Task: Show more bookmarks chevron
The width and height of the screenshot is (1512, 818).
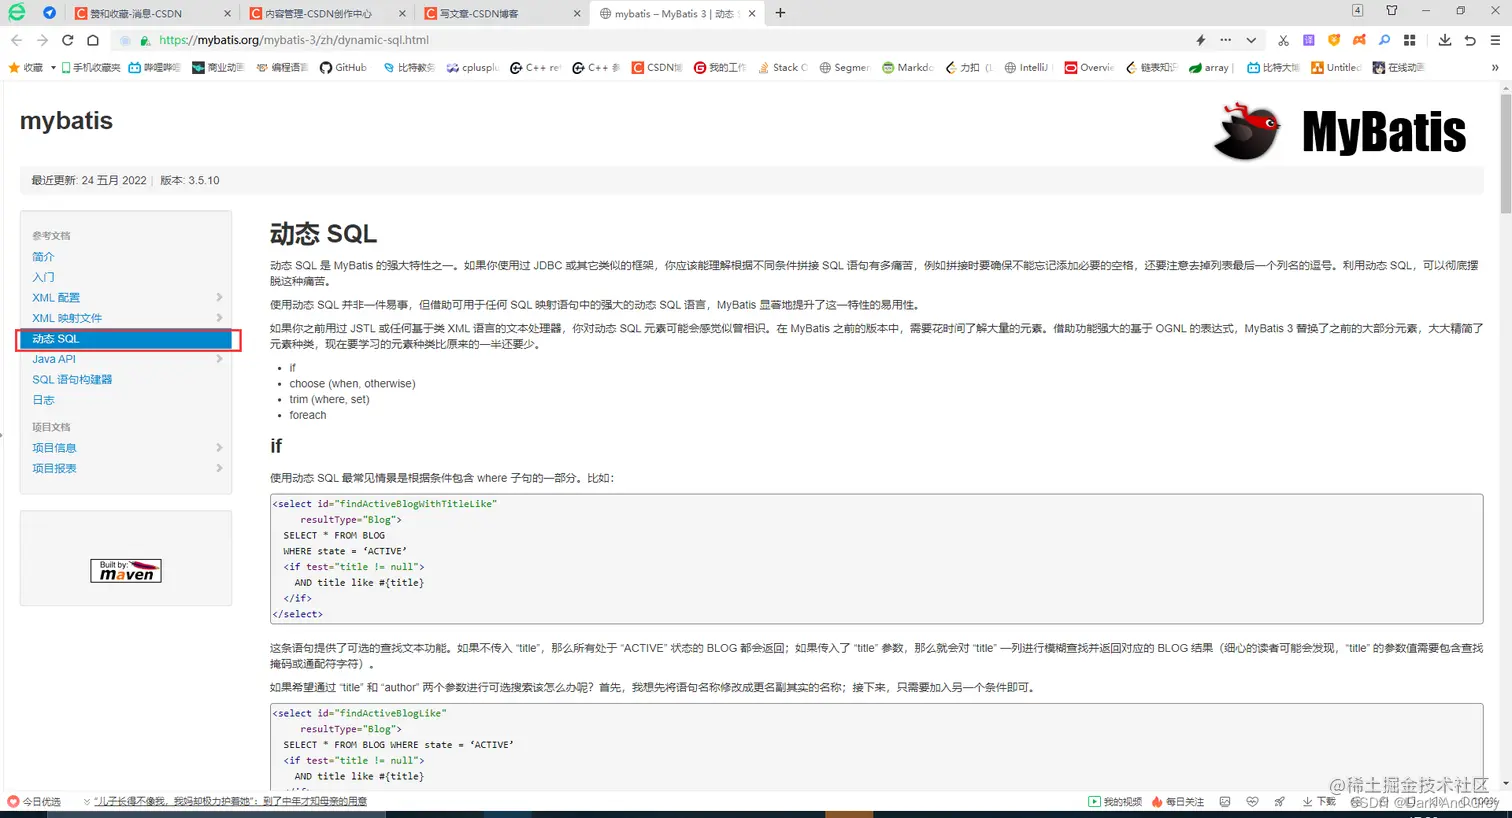Action: [x=1495, y=67]
